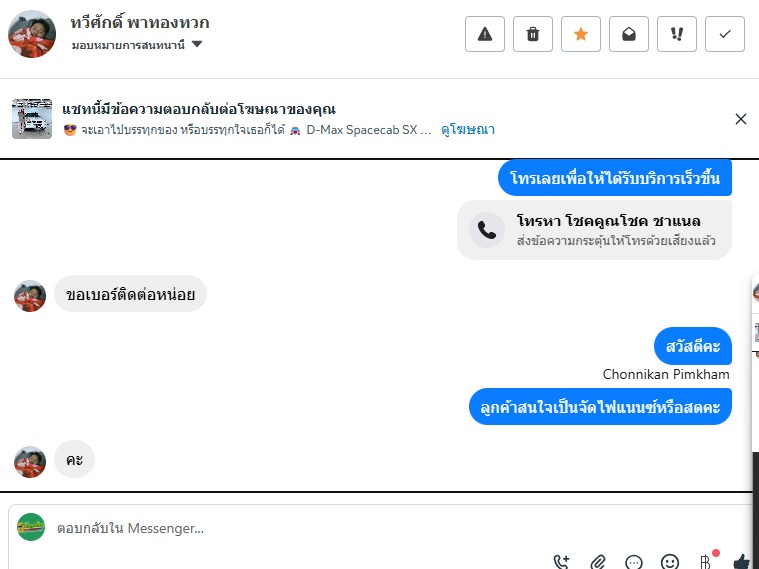
Task: Send a thumbs-up like
Action: [x=742, y=562]
